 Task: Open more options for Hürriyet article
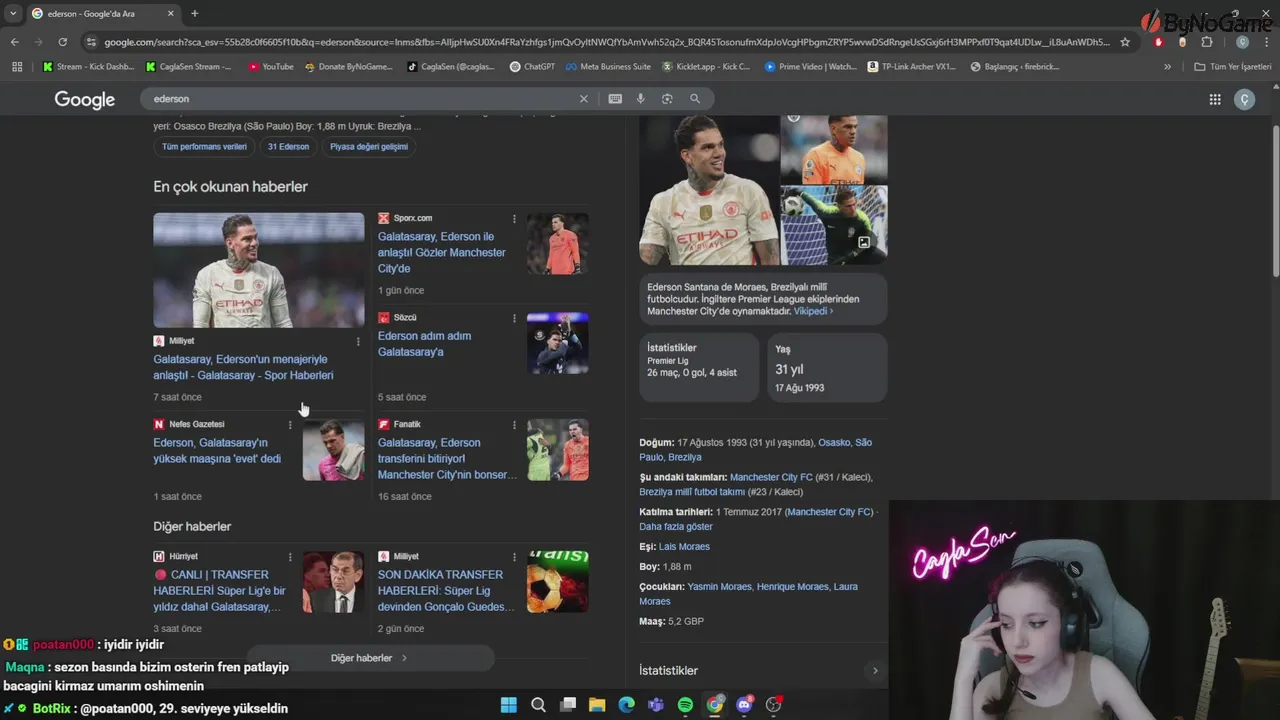point(290,557)
